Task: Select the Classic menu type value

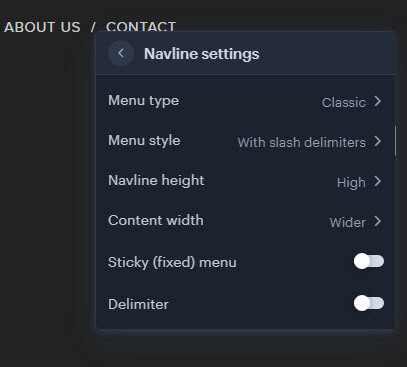Action: 344,102
